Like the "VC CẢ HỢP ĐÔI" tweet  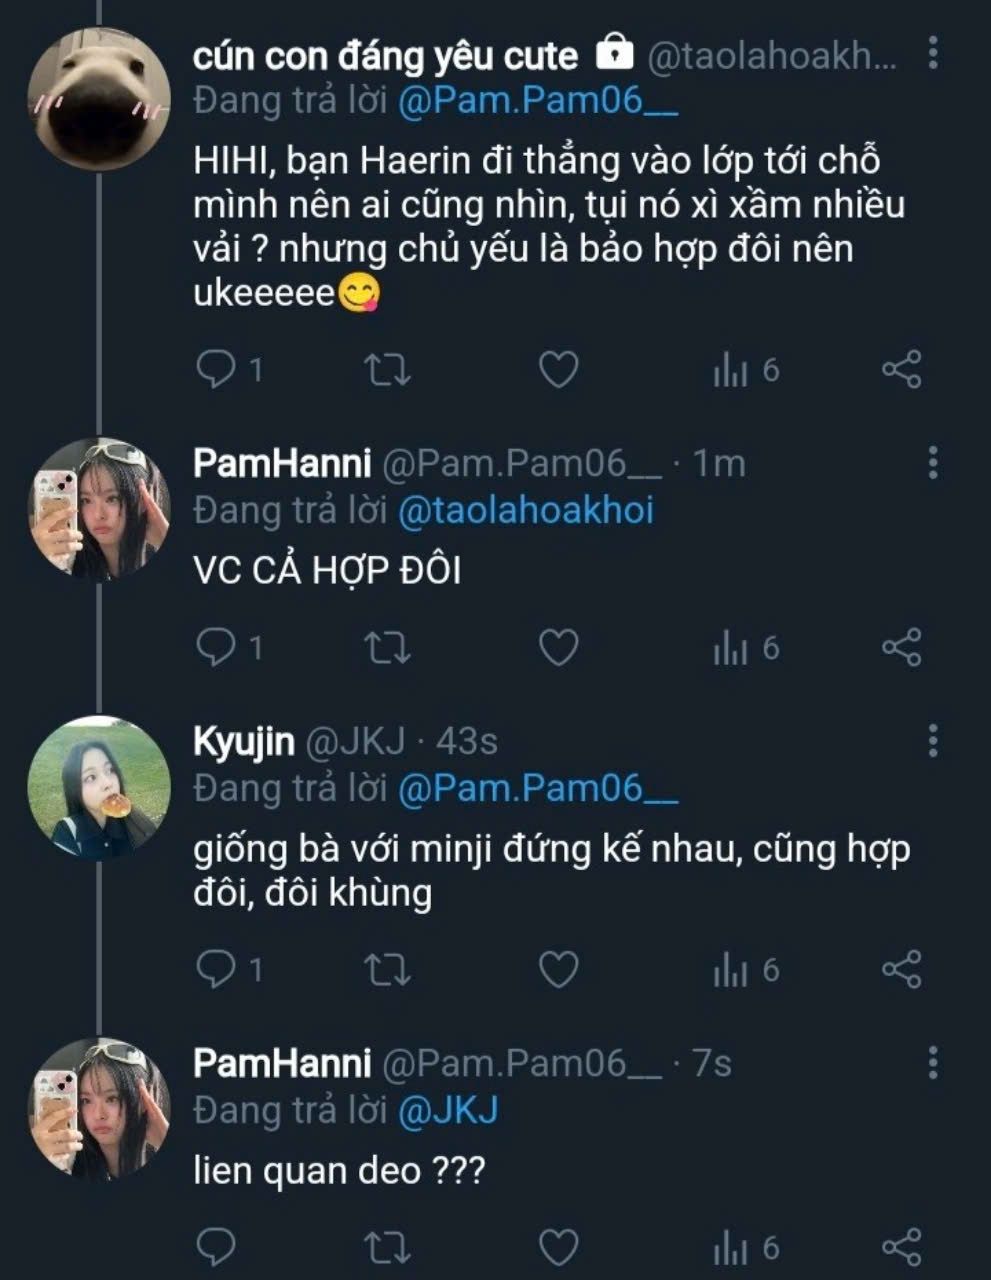558,648
